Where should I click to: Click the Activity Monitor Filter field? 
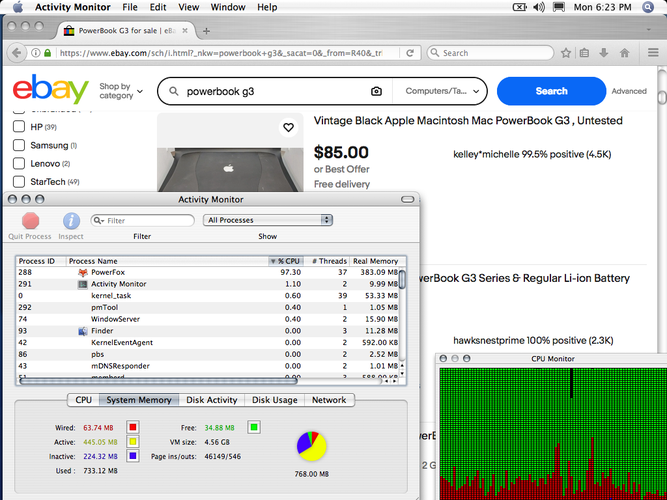pyautogui.click(x=143, y=220)
